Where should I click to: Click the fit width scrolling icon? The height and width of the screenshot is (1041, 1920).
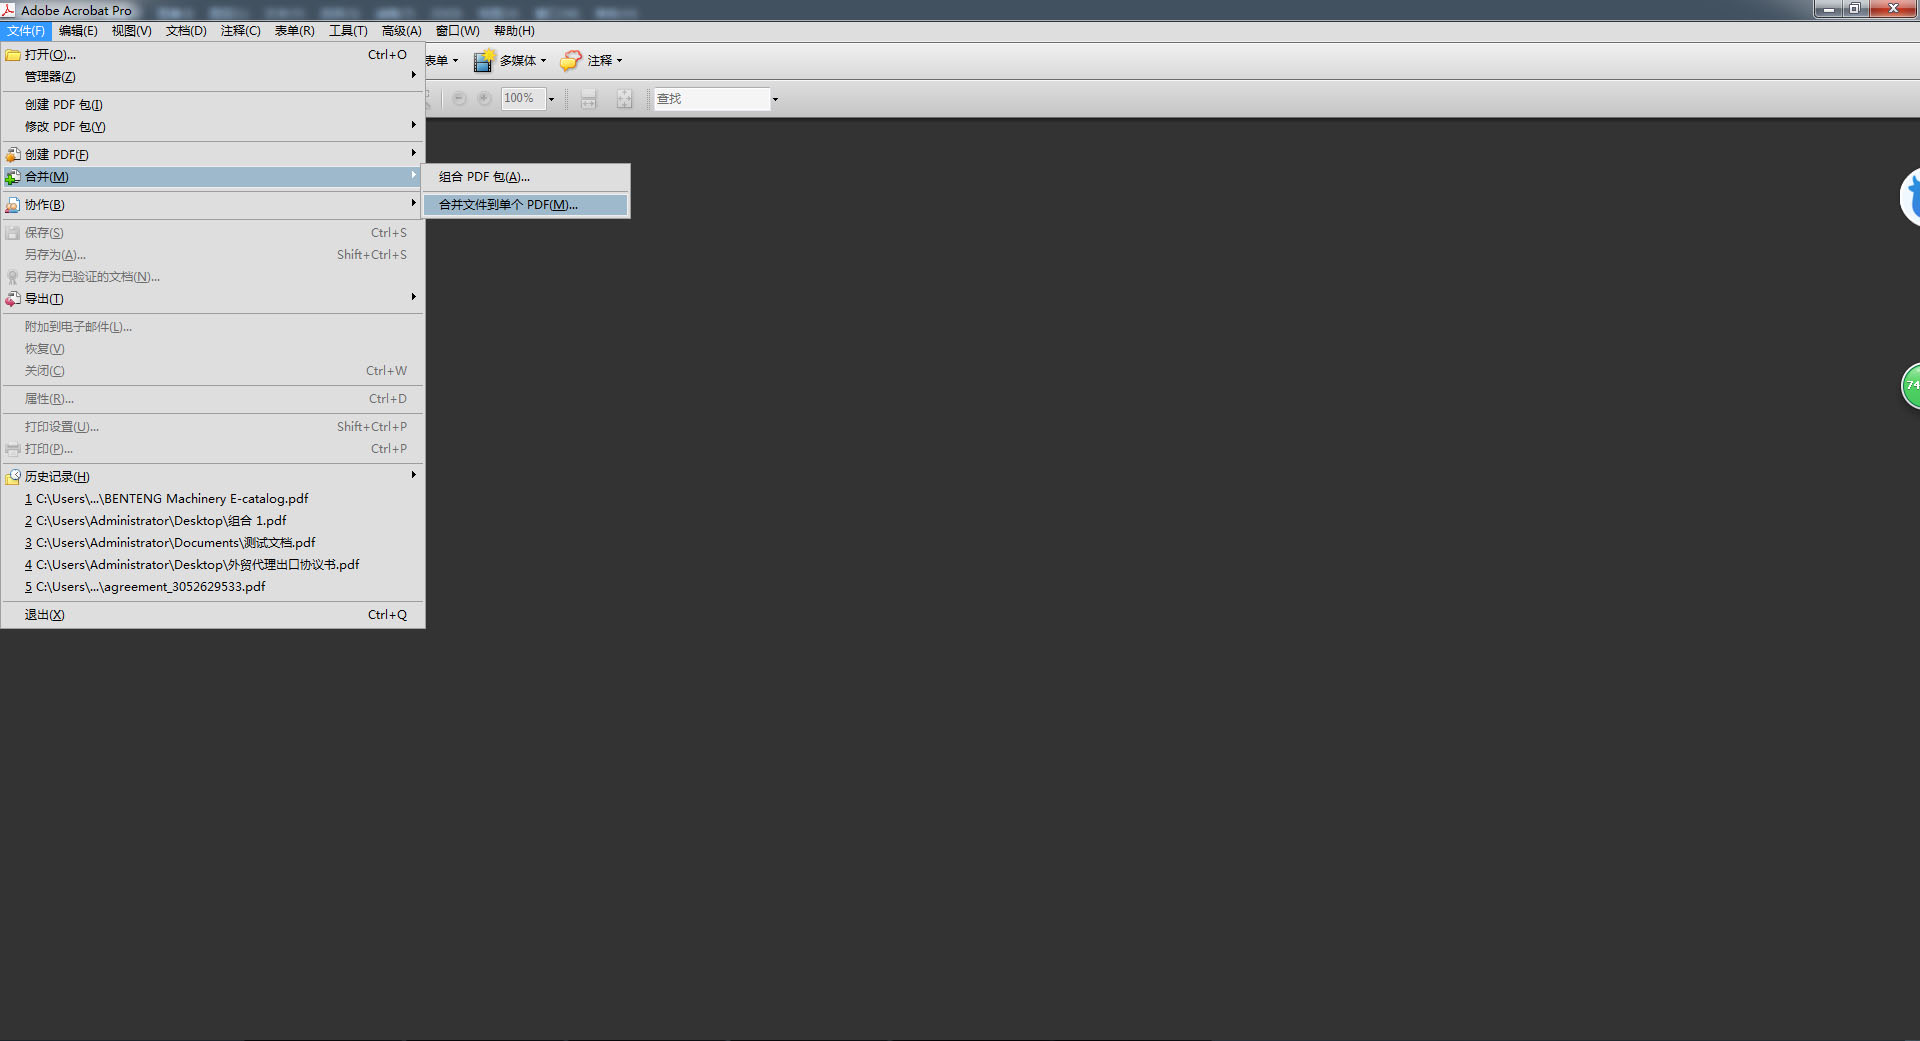pyautogui.click(x=589, y=99)
